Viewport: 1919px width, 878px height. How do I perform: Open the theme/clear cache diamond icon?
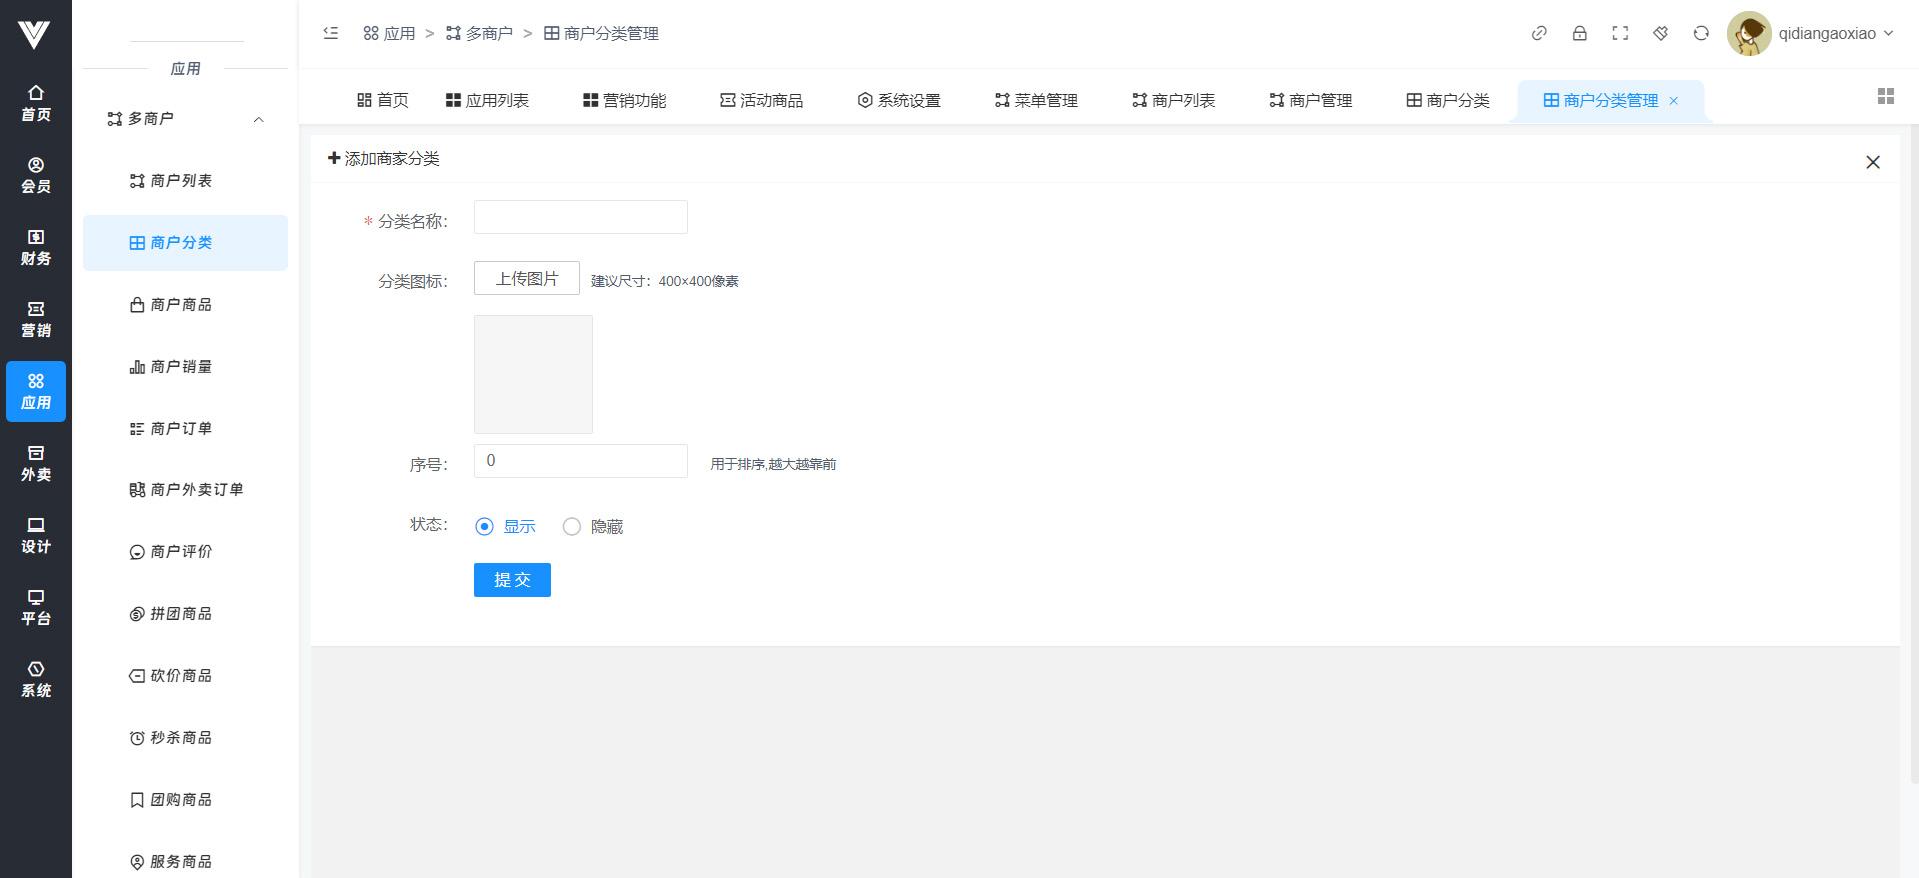tap(1661, 33)
